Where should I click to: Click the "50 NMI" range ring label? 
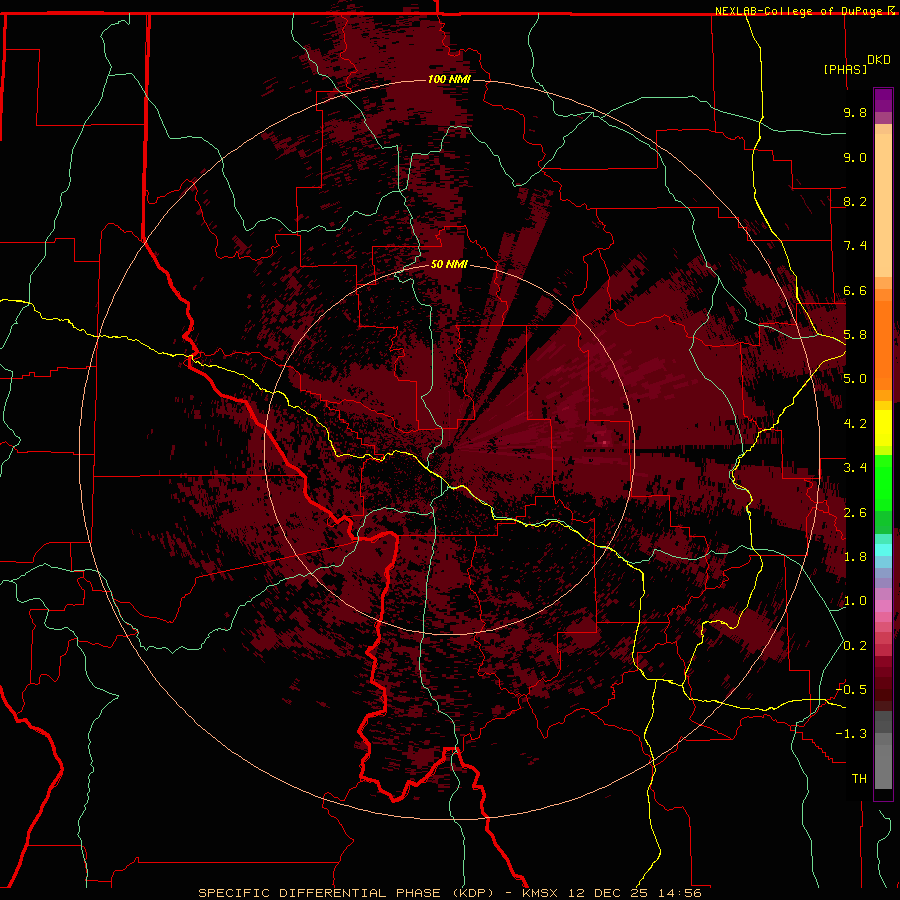point(449,264)
